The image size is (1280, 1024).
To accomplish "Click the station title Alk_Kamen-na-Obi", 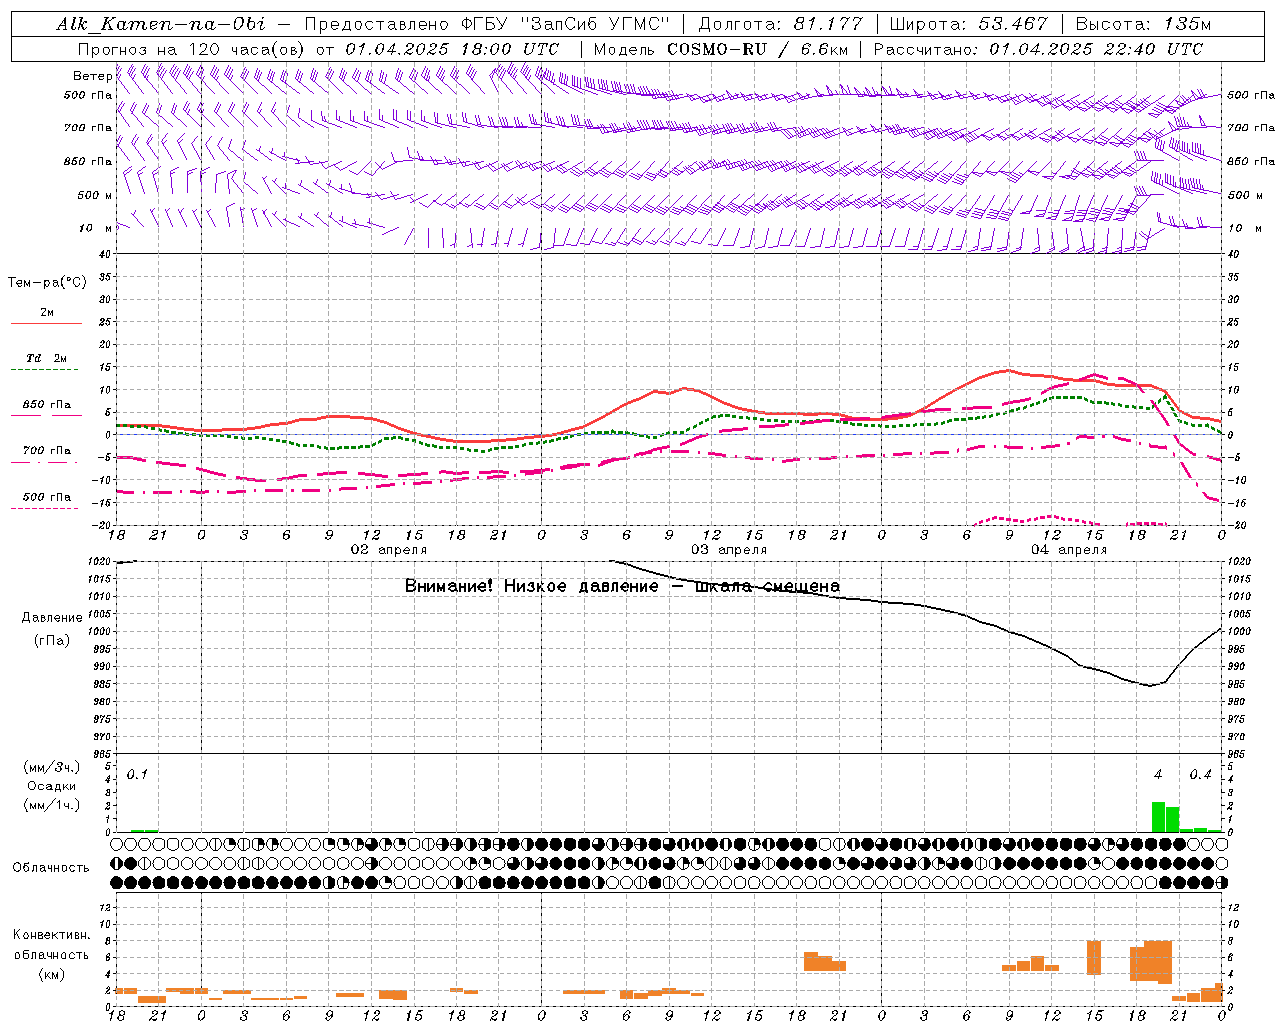I will 161,24.
